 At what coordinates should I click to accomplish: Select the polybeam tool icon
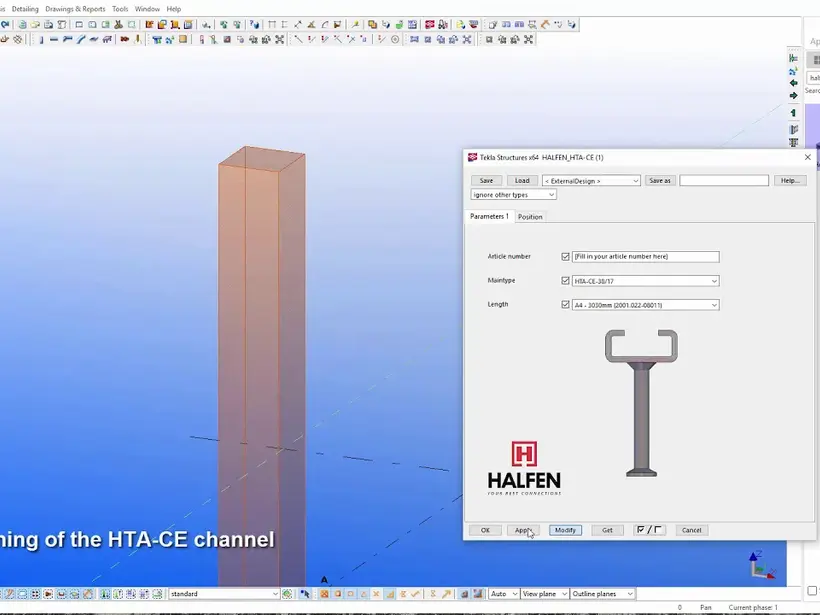(67, 39)
